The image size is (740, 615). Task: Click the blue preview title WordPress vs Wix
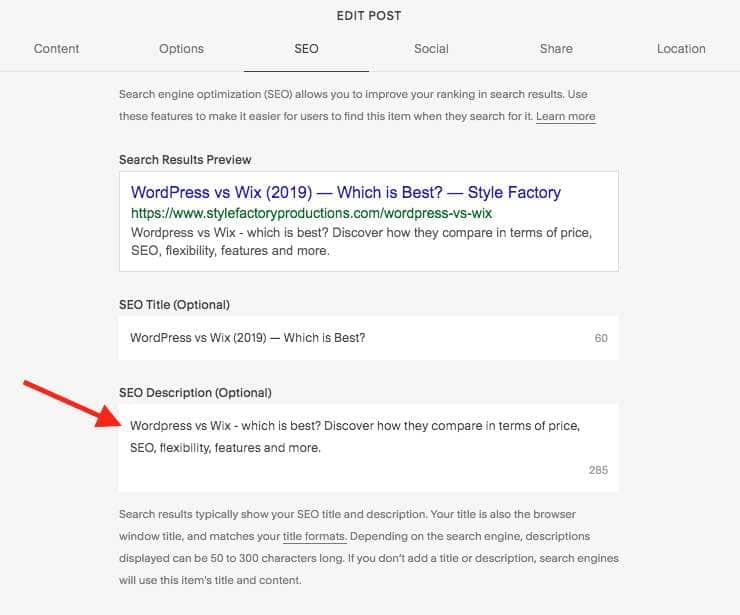click(x=345, y=193)
